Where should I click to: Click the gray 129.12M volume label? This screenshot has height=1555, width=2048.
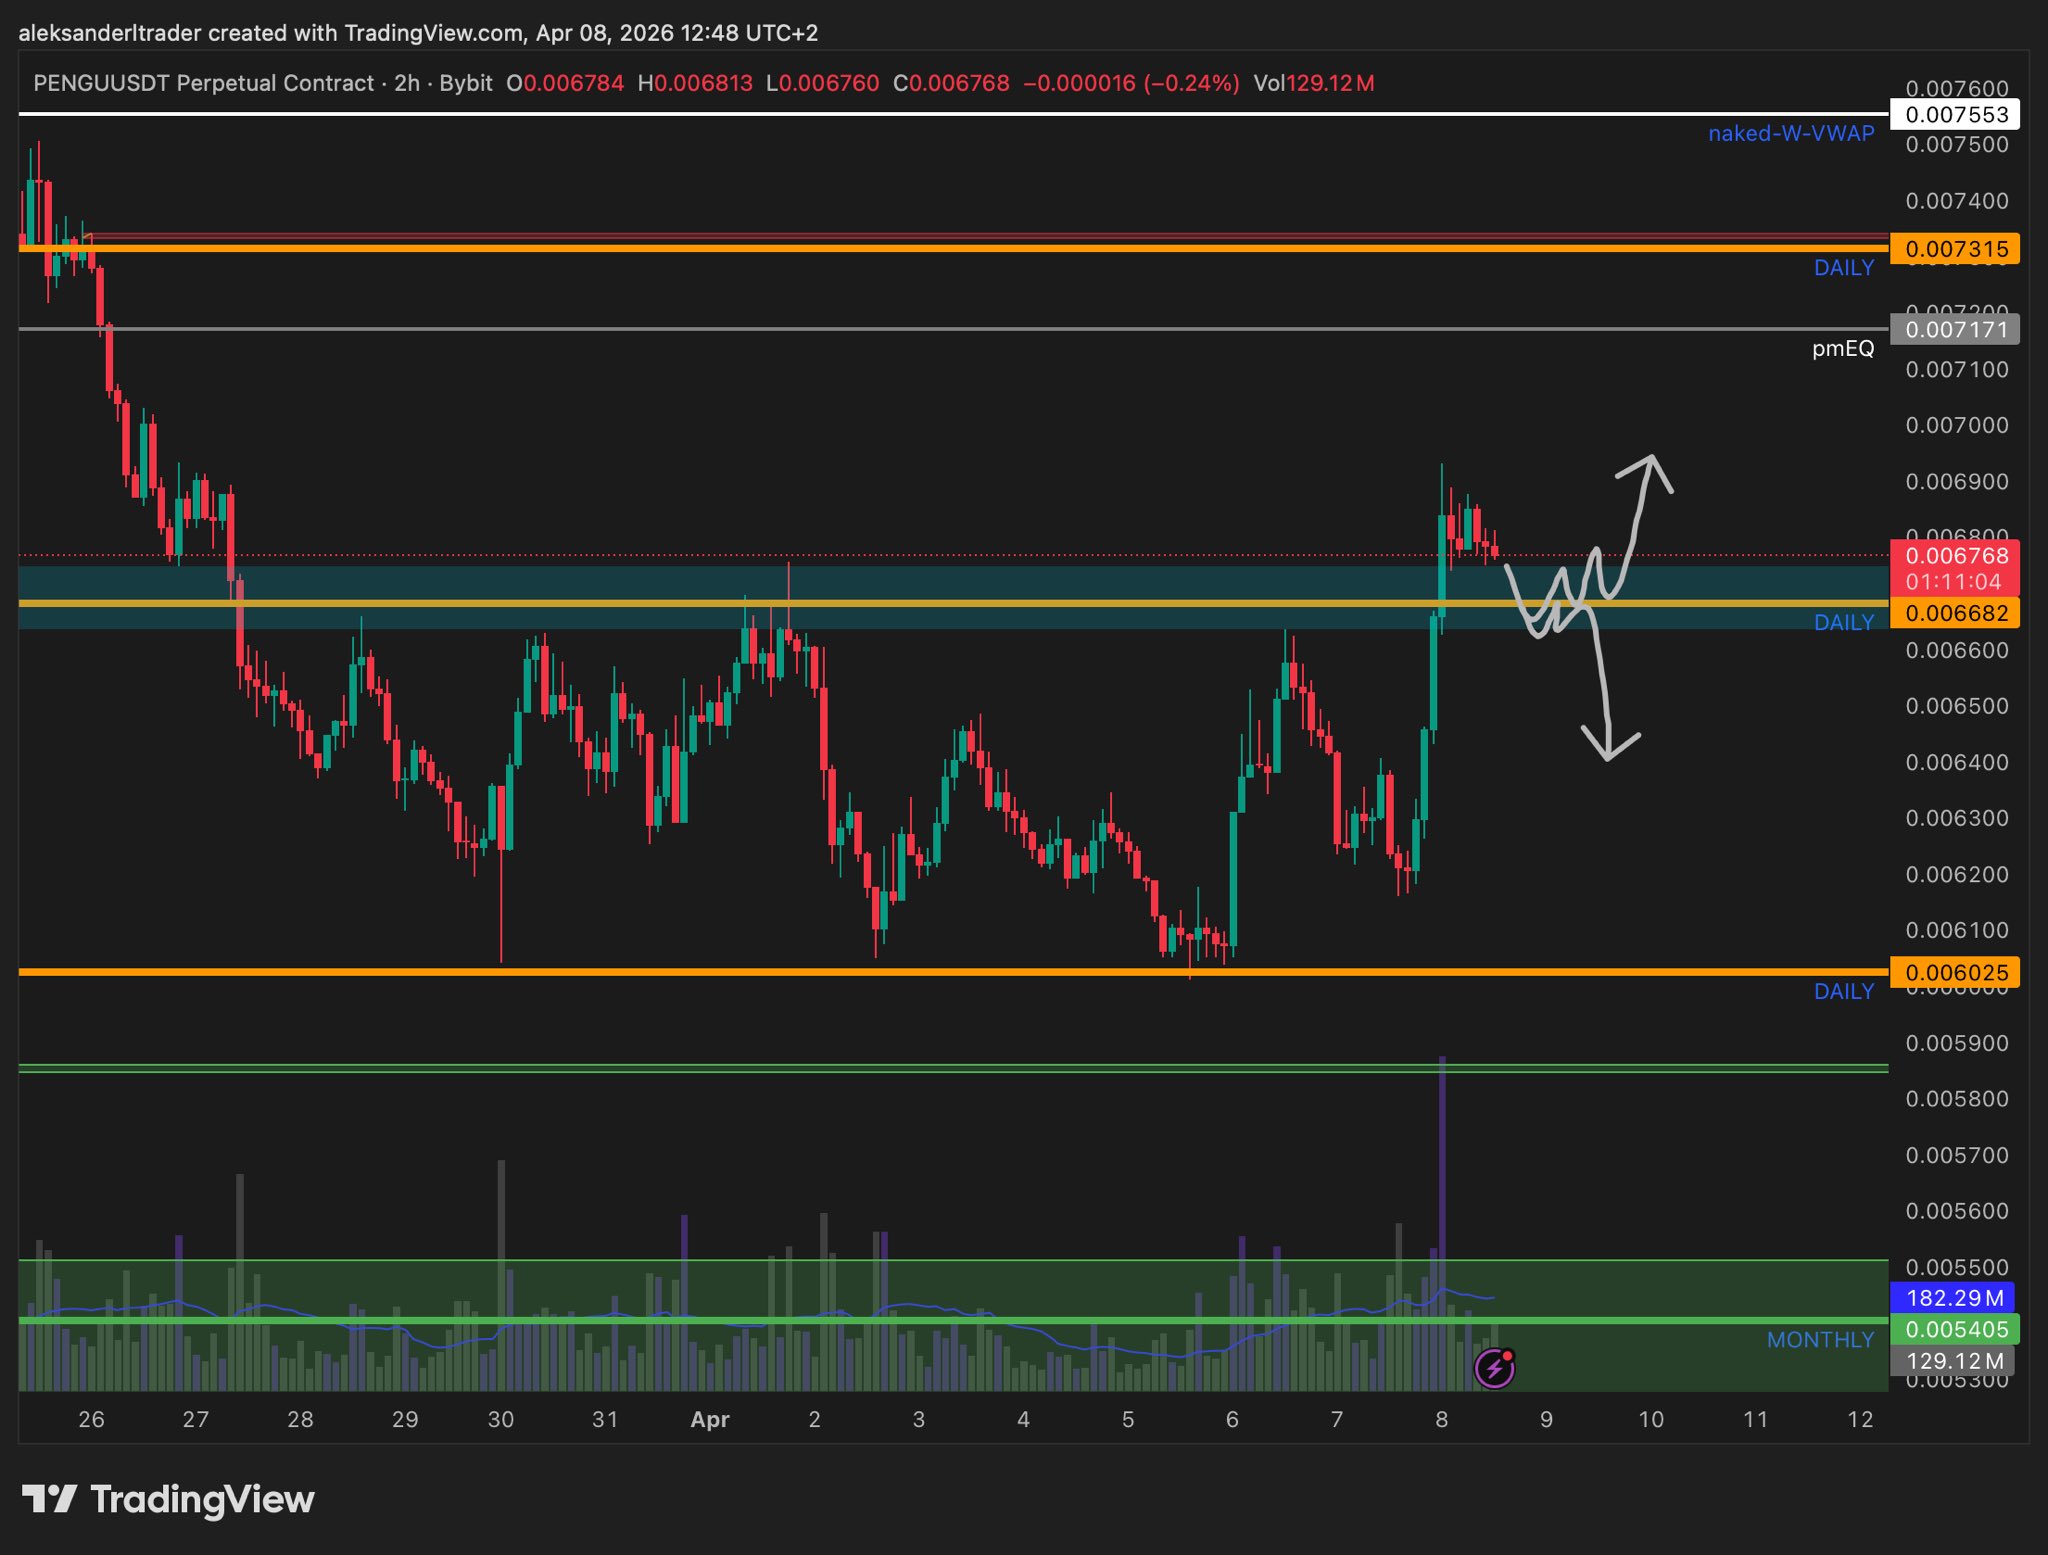coord(1953,1360)
